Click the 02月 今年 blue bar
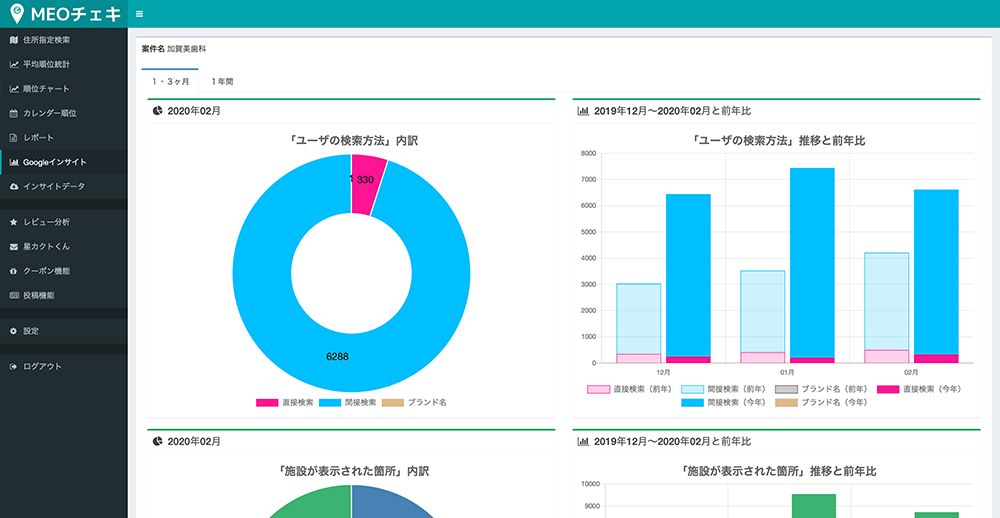The image size is (1000, 518). coord(936,272)
